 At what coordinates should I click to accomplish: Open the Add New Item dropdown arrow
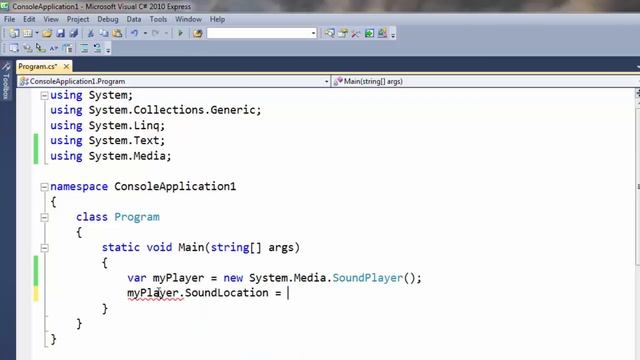click(x=37, y=33)
